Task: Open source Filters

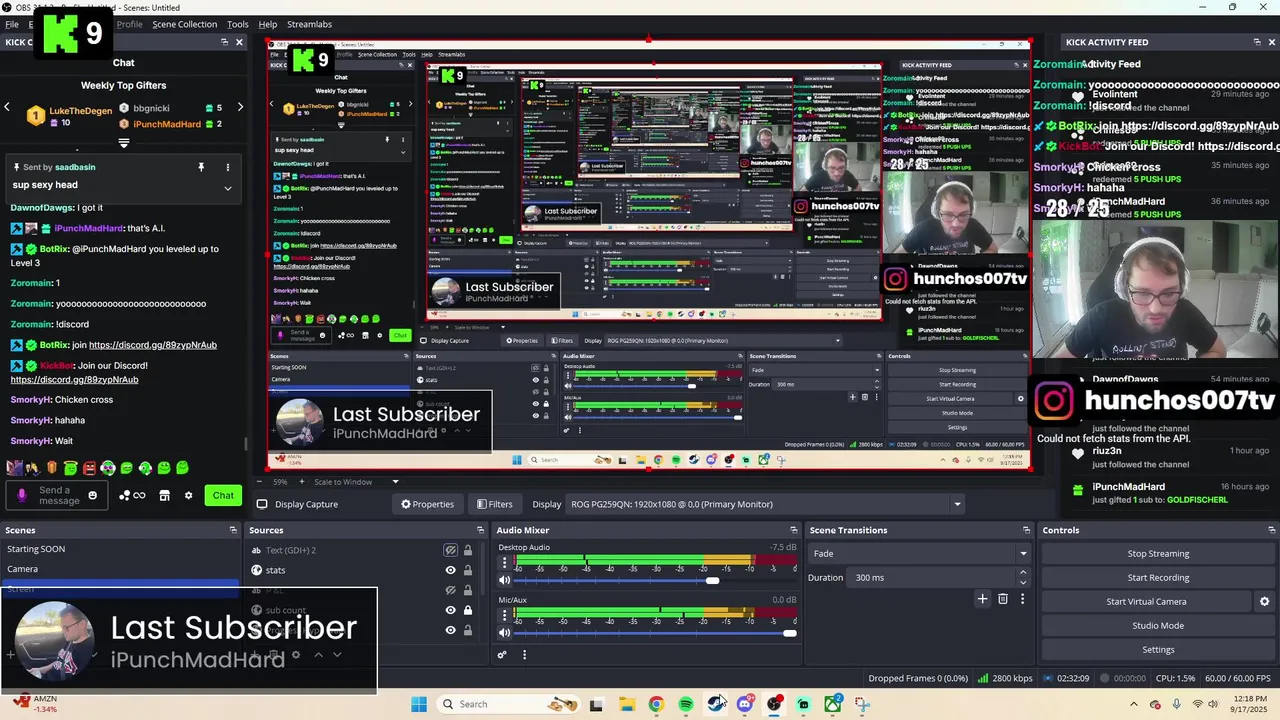Action: 495,504
